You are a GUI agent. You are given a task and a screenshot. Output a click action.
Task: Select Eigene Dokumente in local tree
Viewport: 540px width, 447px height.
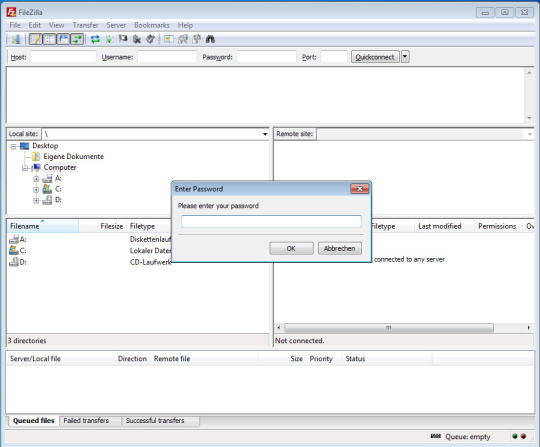coord(73,156)
